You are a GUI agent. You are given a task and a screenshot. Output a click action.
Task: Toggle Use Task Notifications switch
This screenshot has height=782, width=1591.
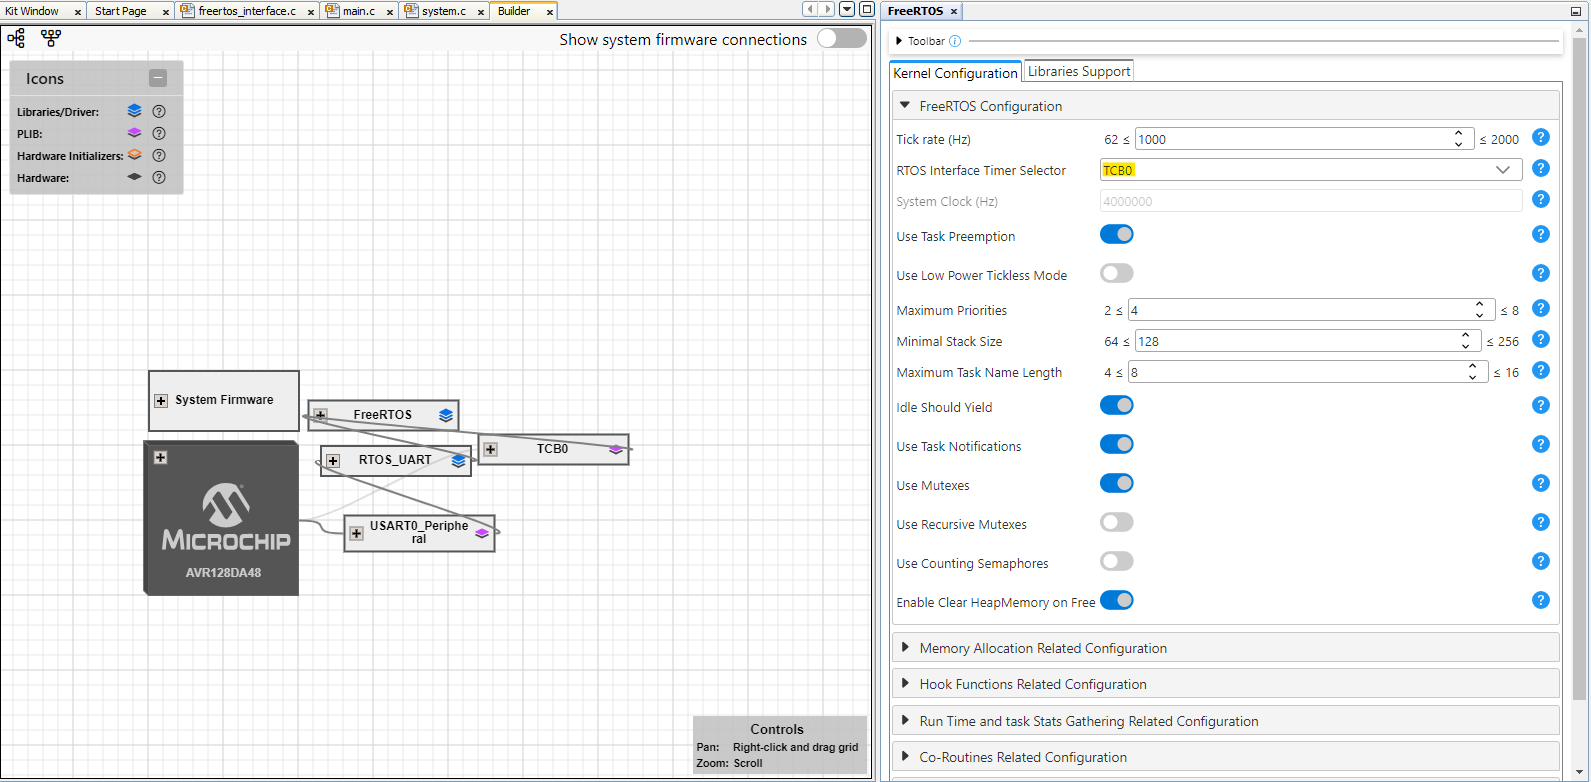coord(1117,444)
